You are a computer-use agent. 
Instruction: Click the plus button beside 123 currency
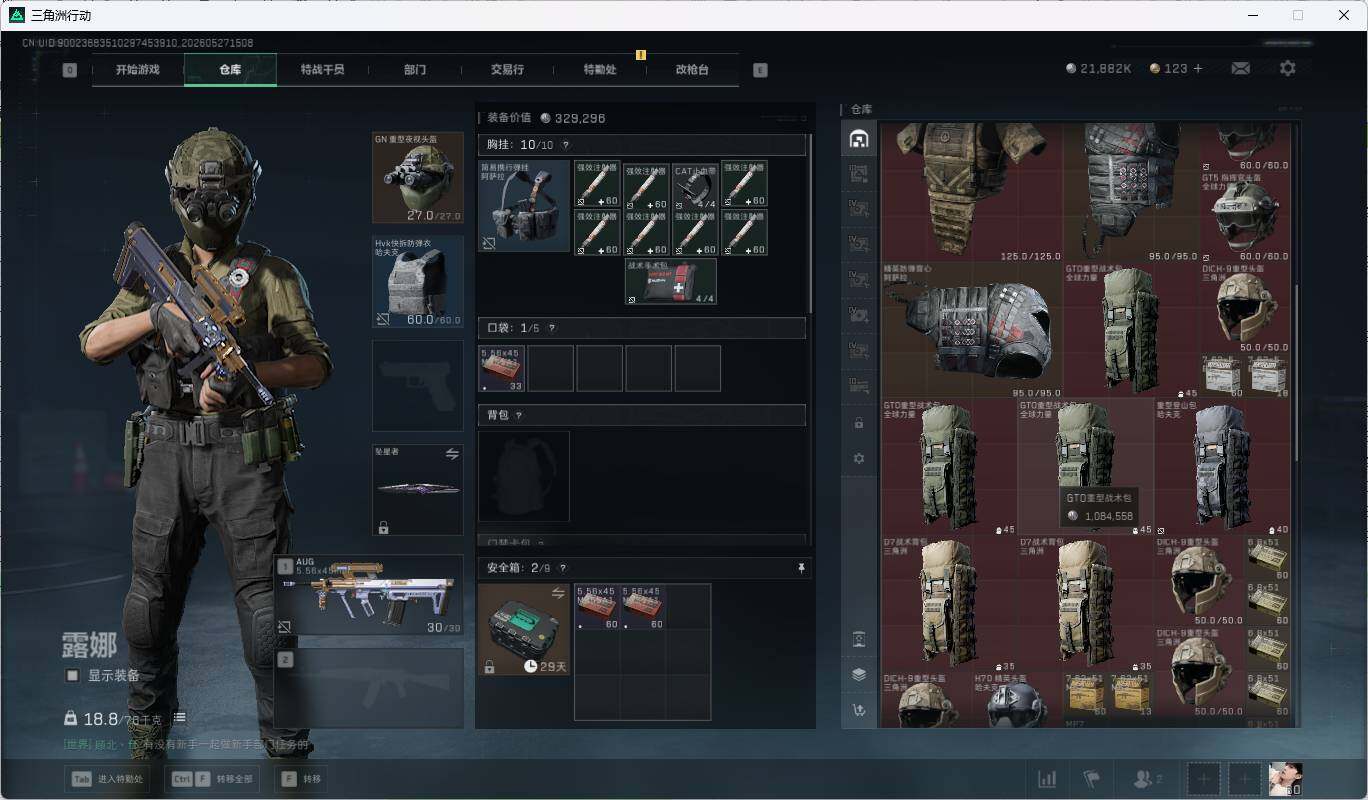(1198, 68)
